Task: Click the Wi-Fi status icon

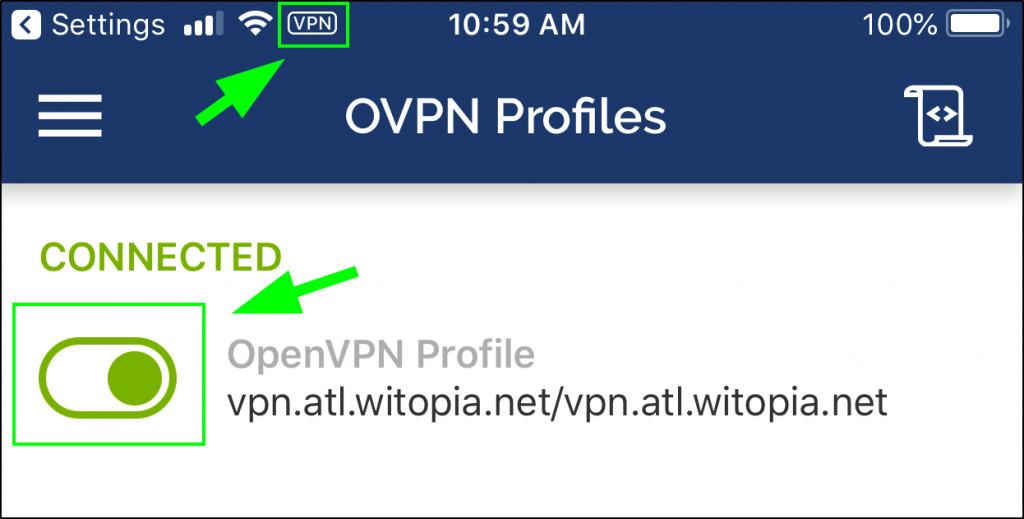Action: click(255, 25)
